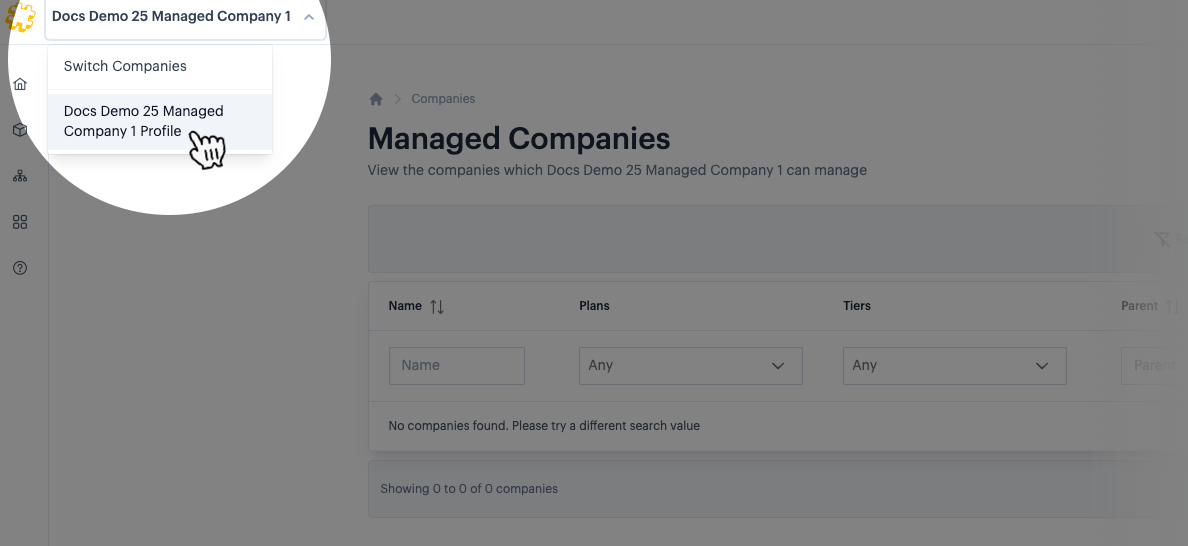Focus the Name filter input field
This screenshot has height=546, width=1188.
tap(456, 366)
